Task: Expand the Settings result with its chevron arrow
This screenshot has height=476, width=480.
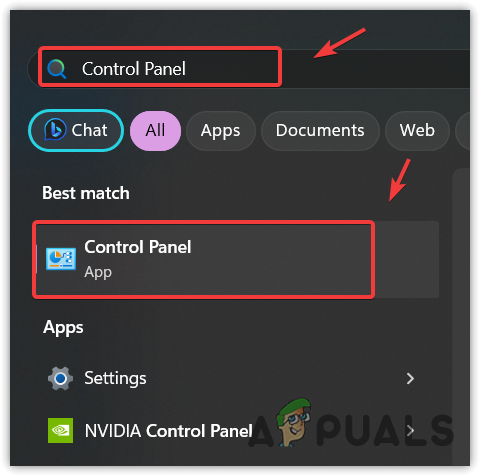Action: click(410, 378)
